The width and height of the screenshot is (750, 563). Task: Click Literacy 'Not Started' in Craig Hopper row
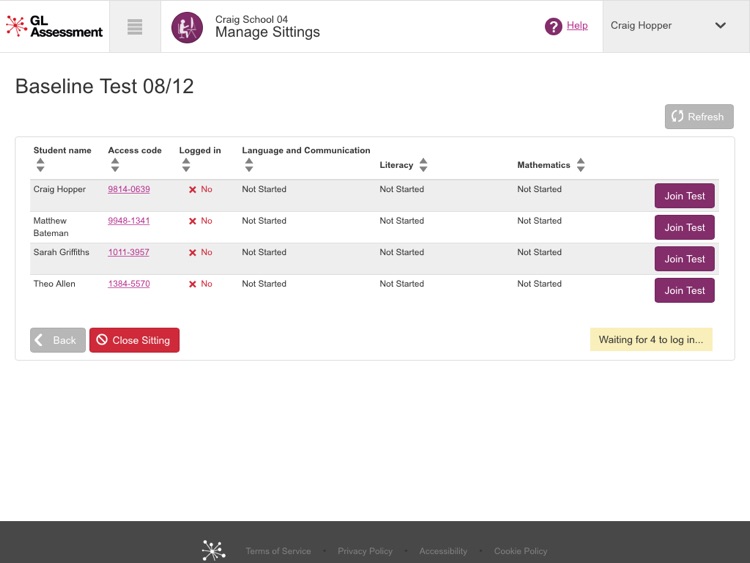point(402,189)
